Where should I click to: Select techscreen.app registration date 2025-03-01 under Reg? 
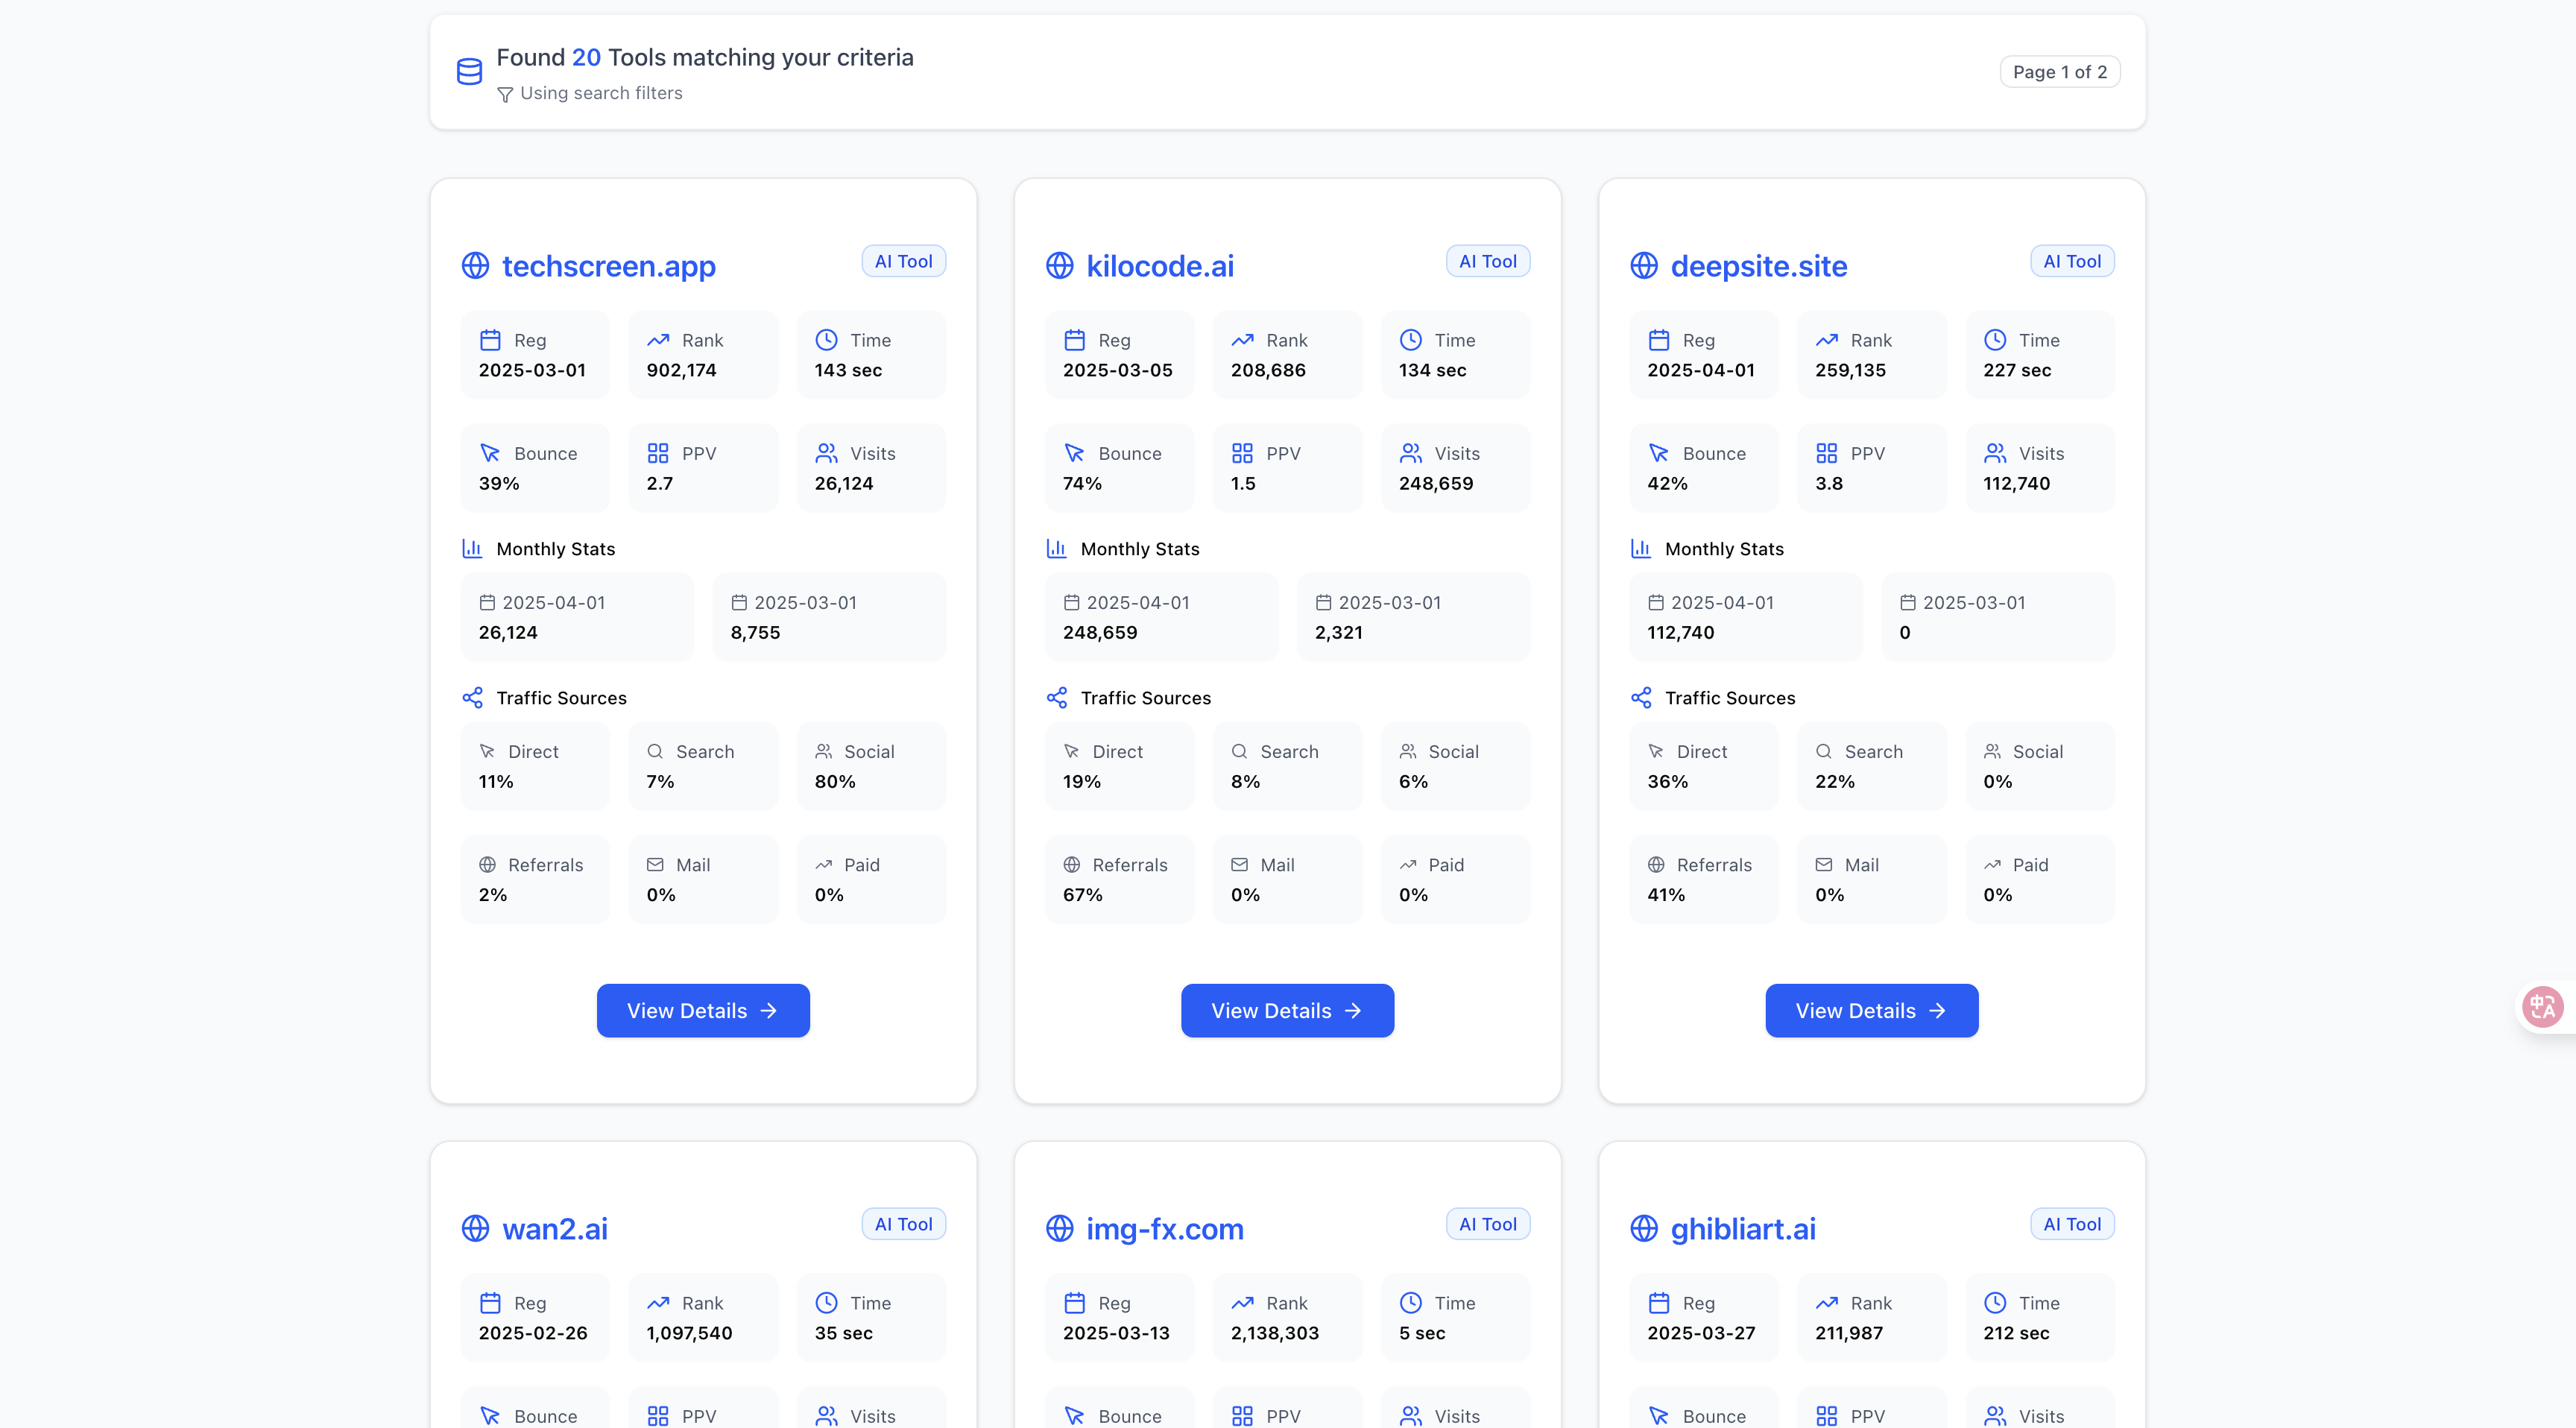[x=531, y=370]
